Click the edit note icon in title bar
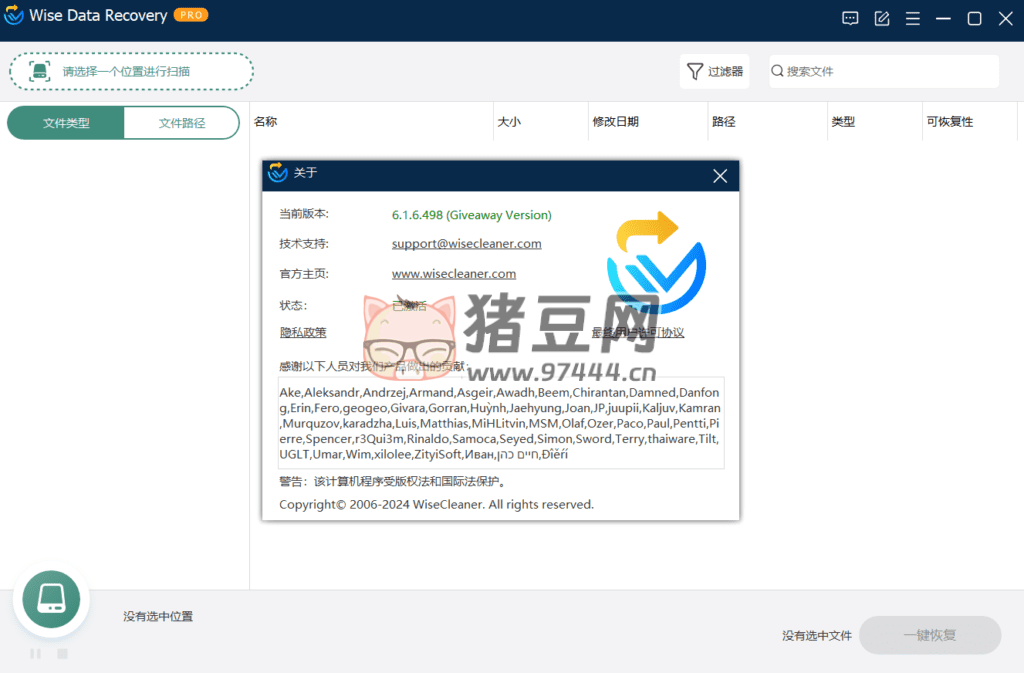Viewport: 1024px width, 673px height. click(x=882, y=18)
